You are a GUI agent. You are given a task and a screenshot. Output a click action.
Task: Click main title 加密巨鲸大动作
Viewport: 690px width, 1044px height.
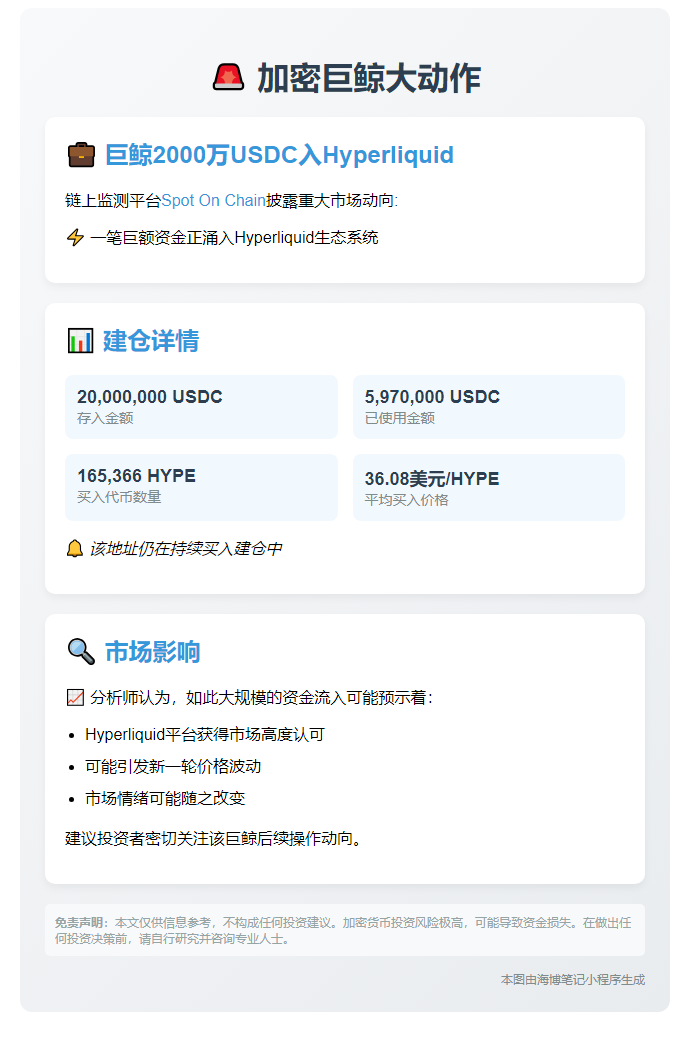tap(368, 78)
